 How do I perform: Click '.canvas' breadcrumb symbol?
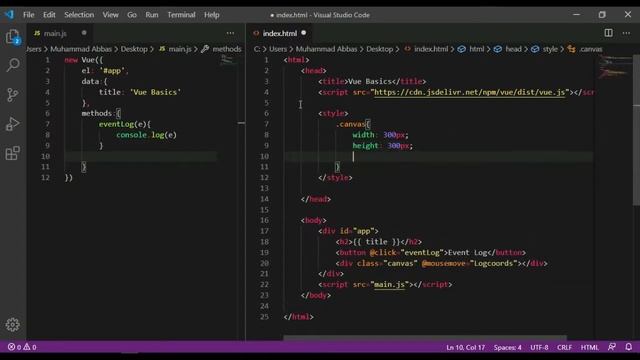point(590,49)
